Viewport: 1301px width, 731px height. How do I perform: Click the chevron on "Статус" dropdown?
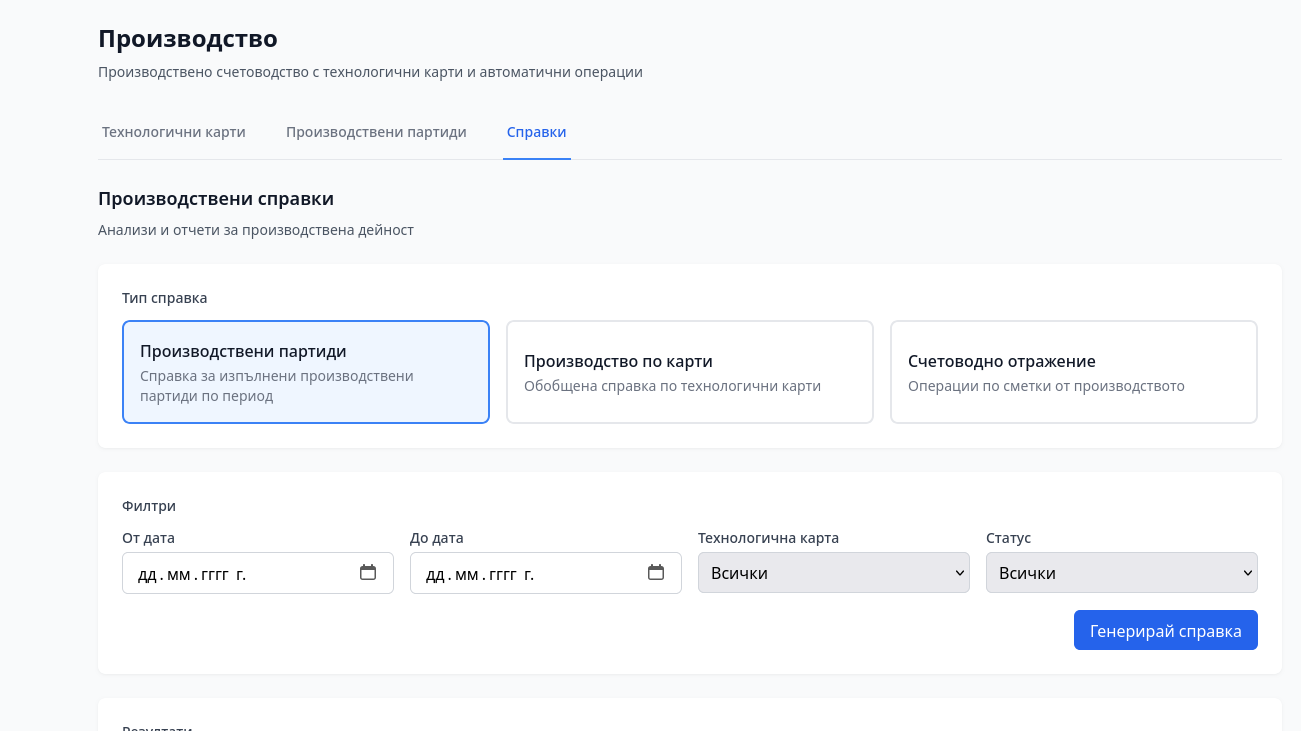[1245, 572]
